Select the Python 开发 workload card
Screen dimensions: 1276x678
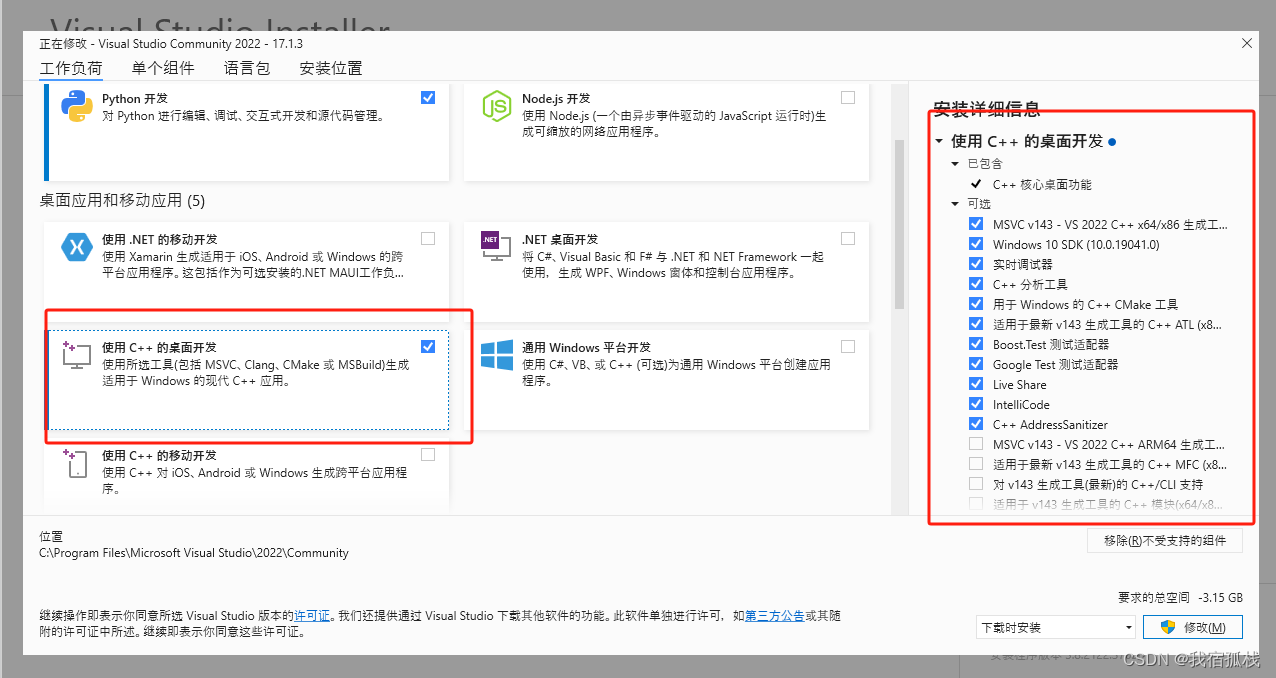[248, 132]
